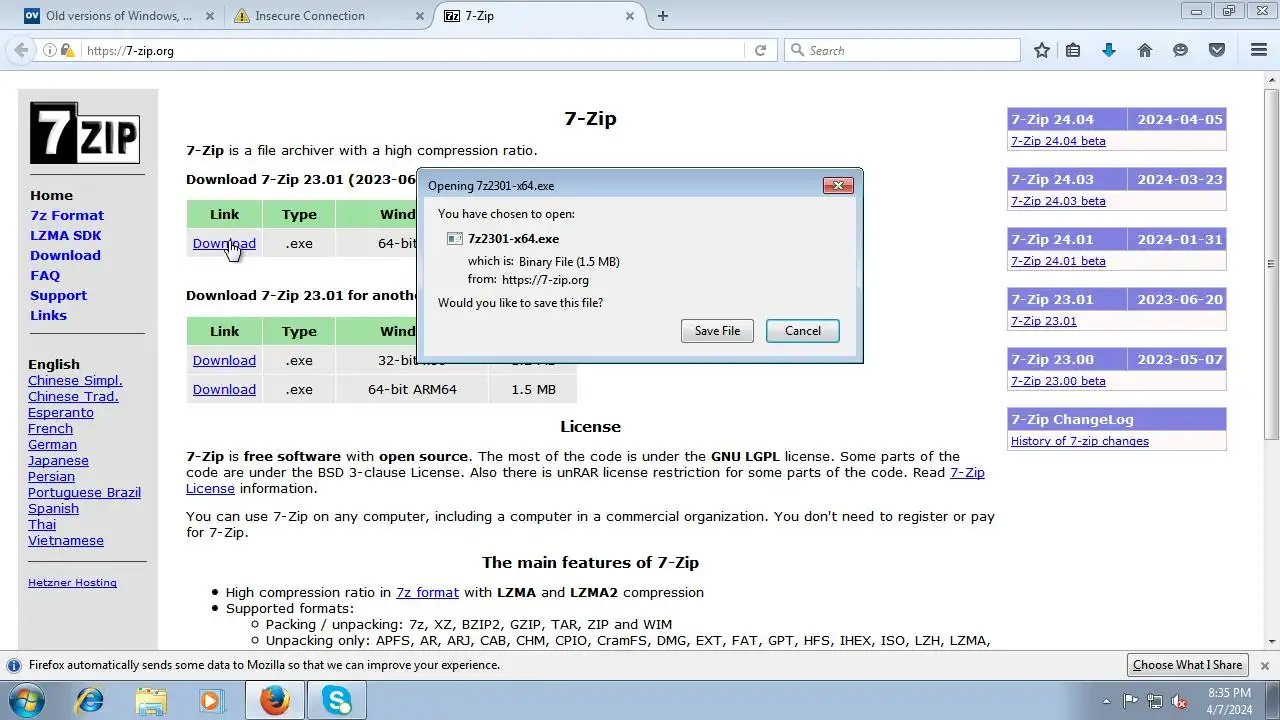The width and height of the screenshot is (1280, 720).
Task: Click Save File in the download dialog
Action: (717, 331)
